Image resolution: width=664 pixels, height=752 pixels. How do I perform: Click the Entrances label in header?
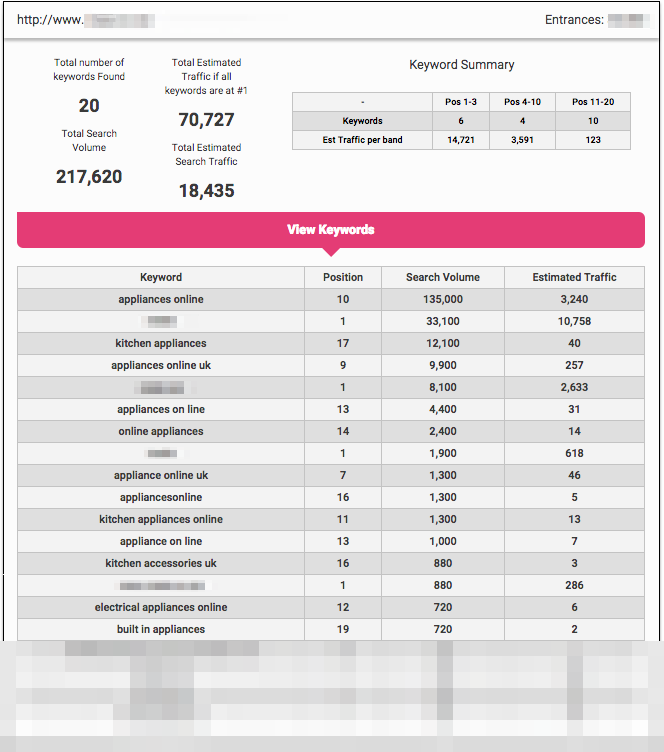pyautogui.click(x=574, y=19)
